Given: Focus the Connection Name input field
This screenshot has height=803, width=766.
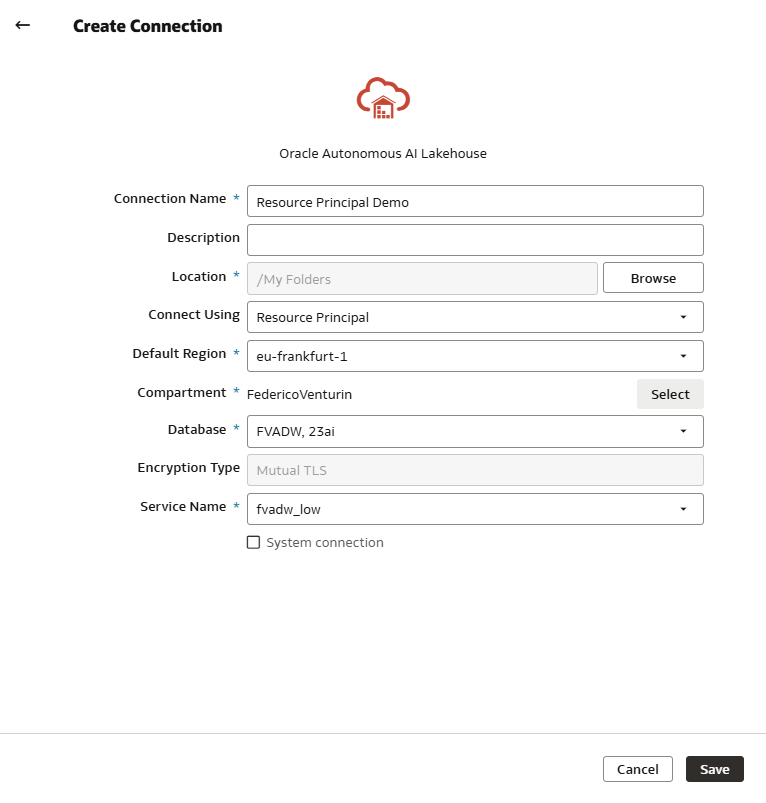Looking at the screenshot, I should [475, 201].
